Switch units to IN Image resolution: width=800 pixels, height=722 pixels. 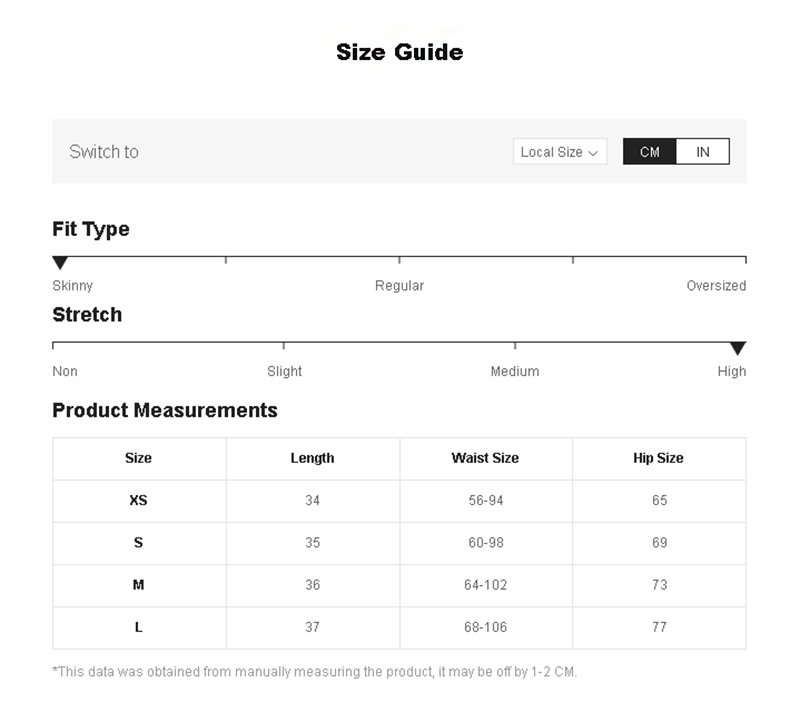[703, 152]
